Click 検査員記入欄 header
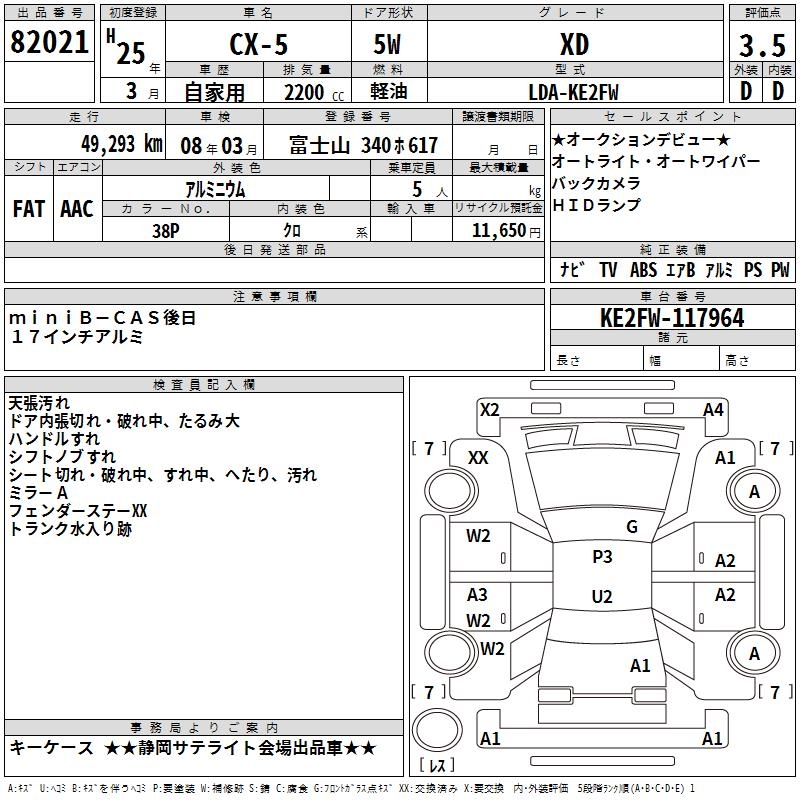 204,384
